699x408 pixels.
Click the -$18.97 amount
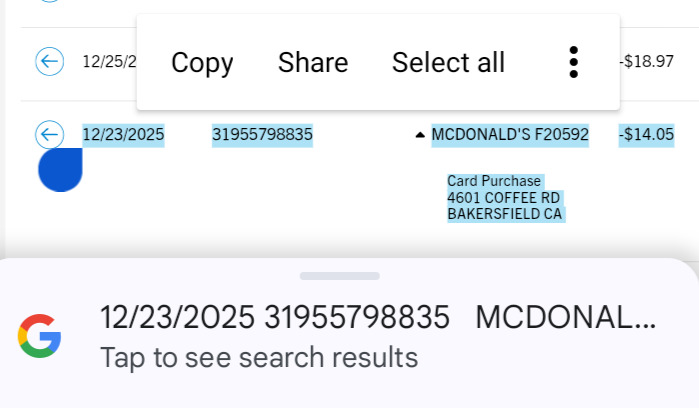click(x=646, y=62)
